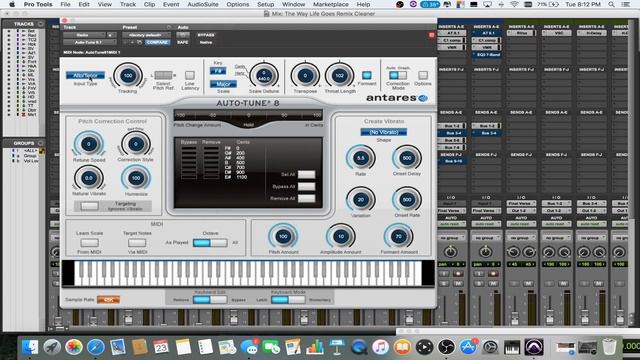Click the Antares logo icon
640x360 pixels.
[x=423, y=98]
